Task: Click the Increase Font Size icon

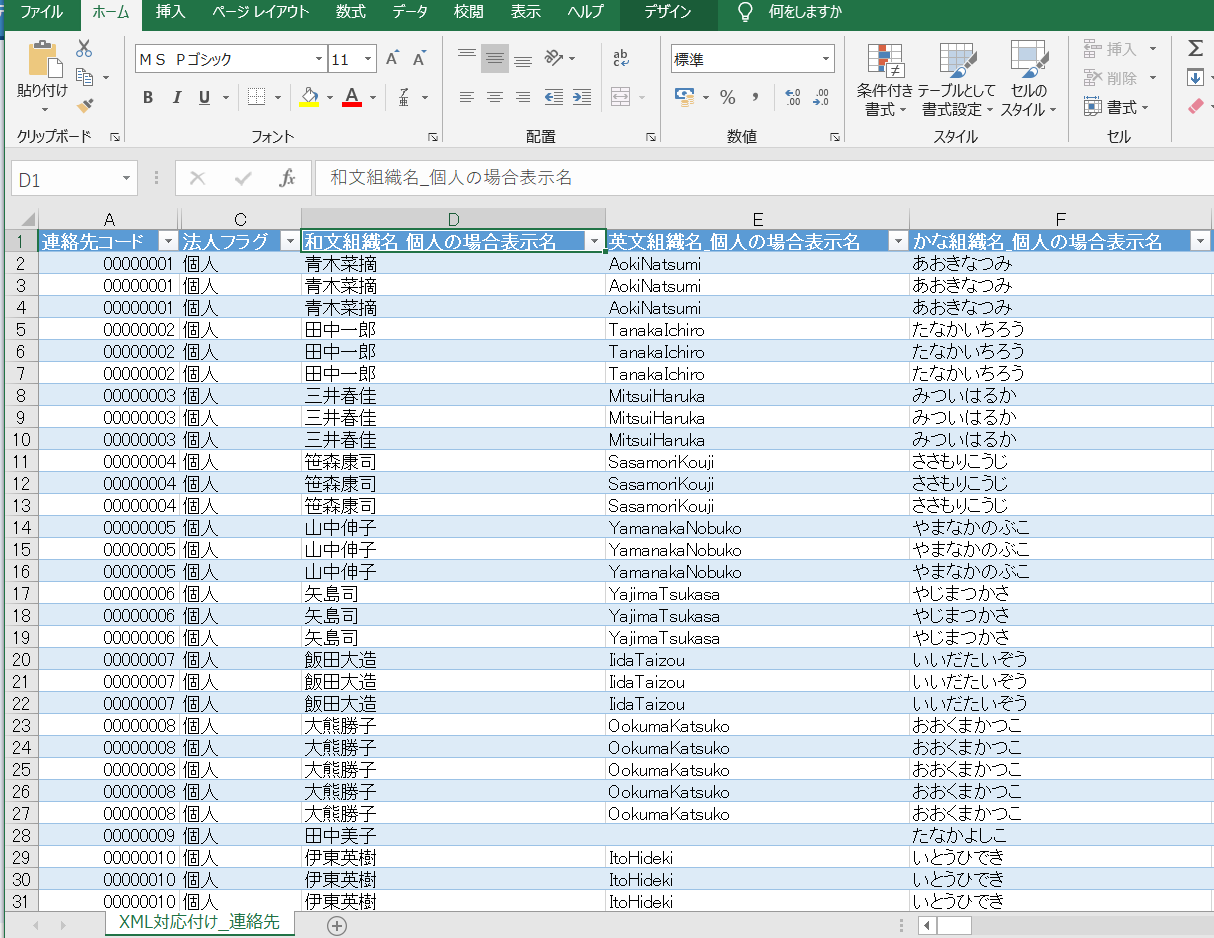Action: click(x=393, y=59)
